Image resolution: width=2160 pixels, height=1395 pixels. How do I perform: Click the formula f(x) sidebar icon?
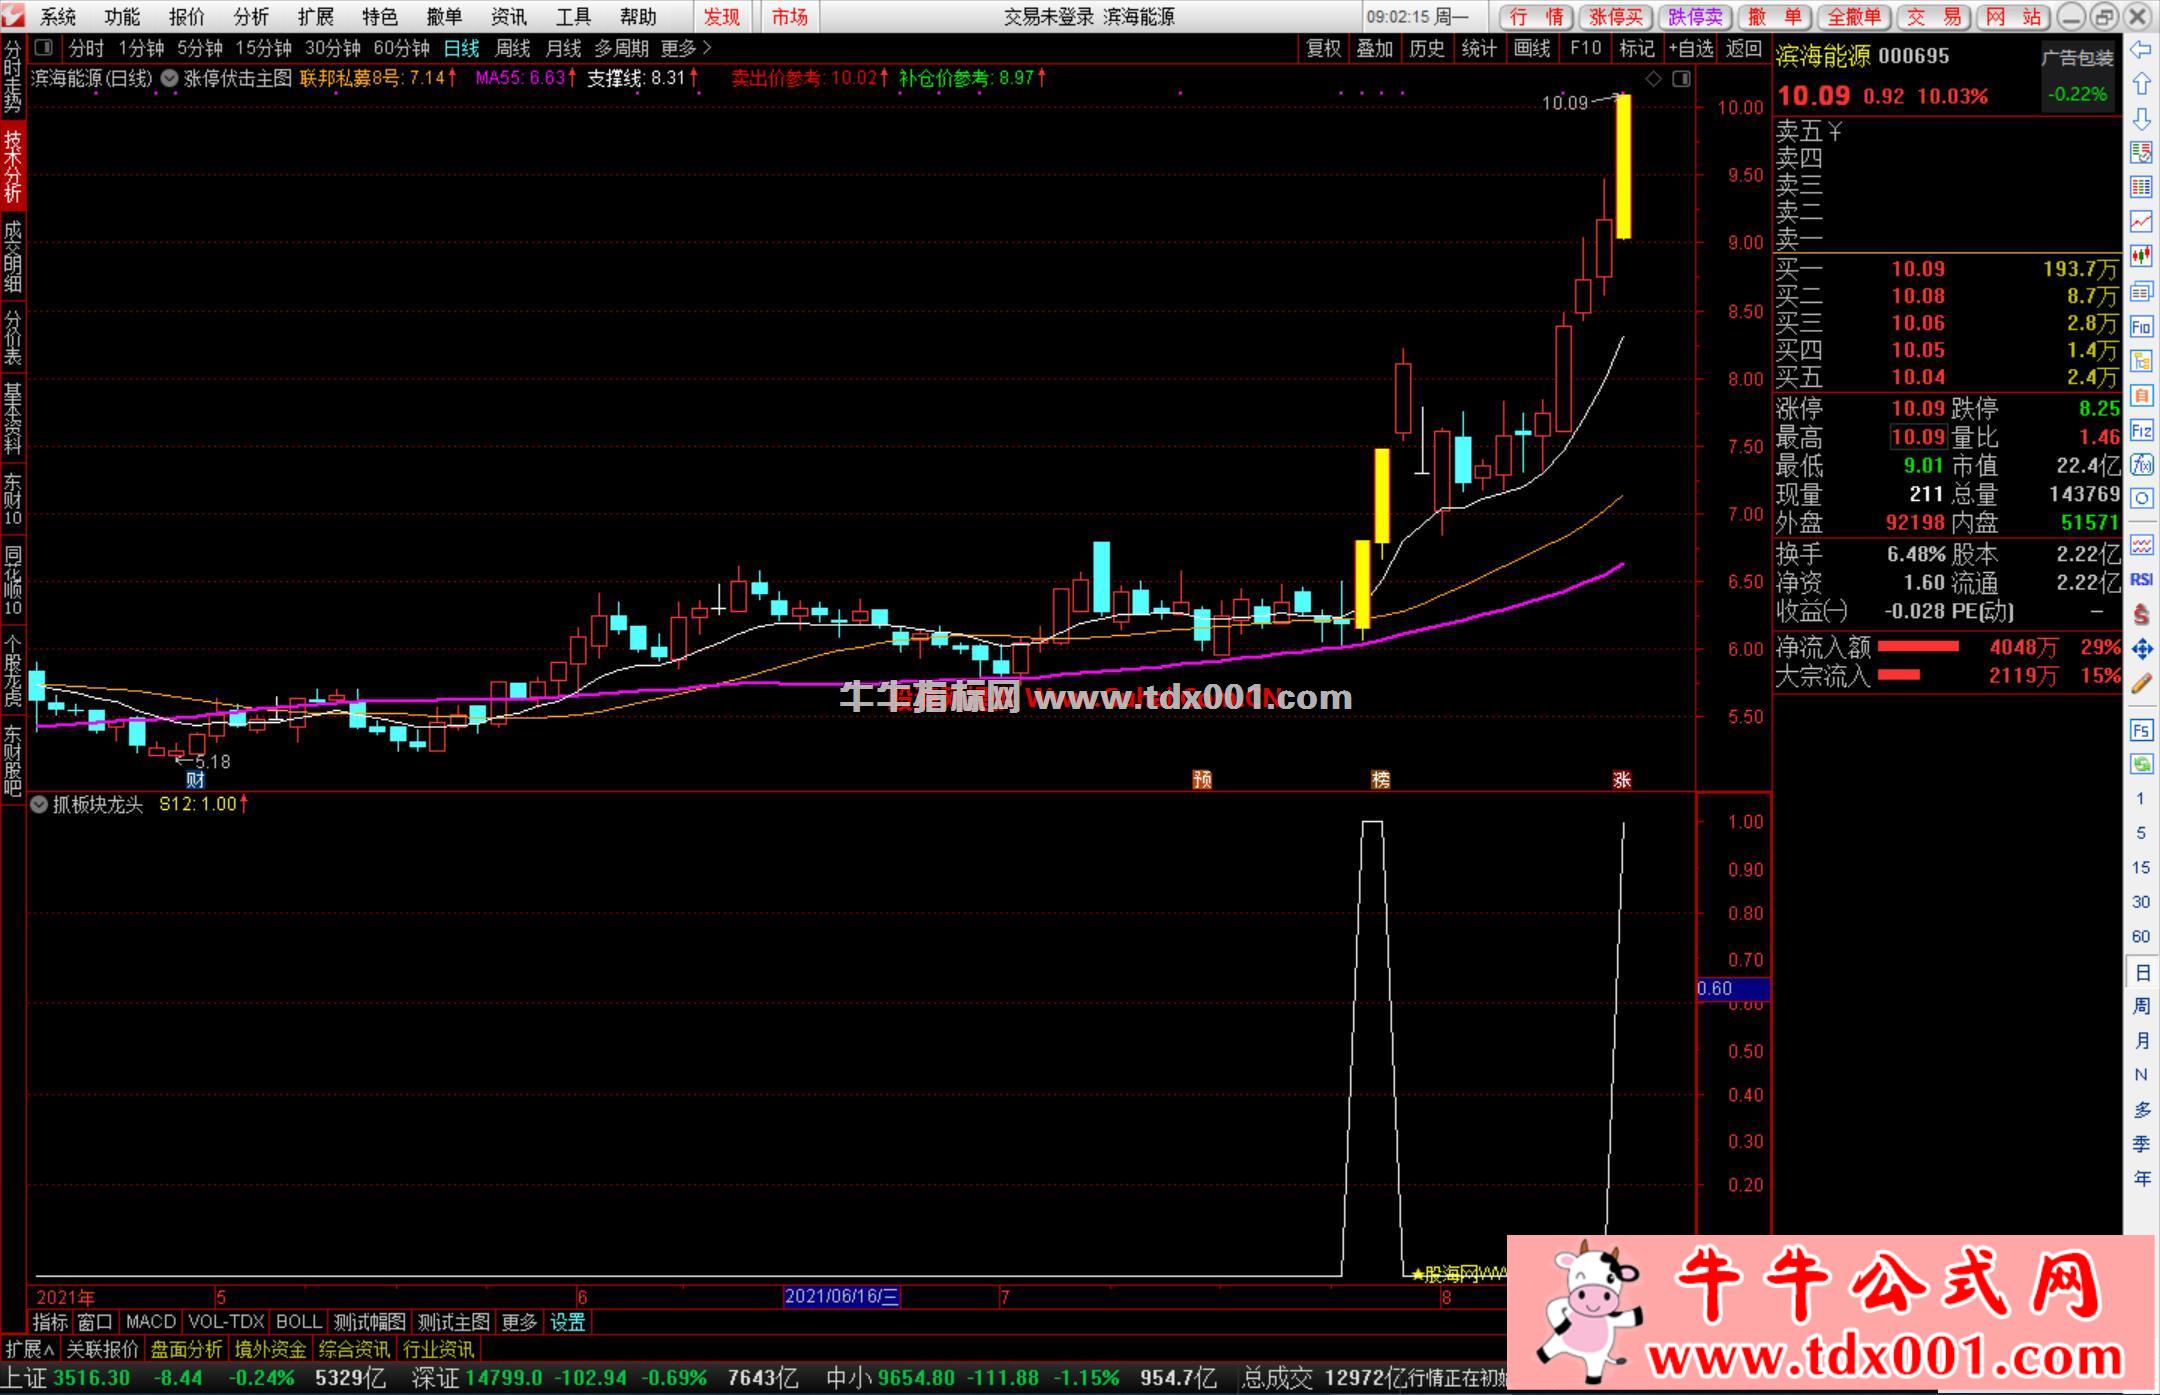pyautogui.click(x=2141, y=465)
